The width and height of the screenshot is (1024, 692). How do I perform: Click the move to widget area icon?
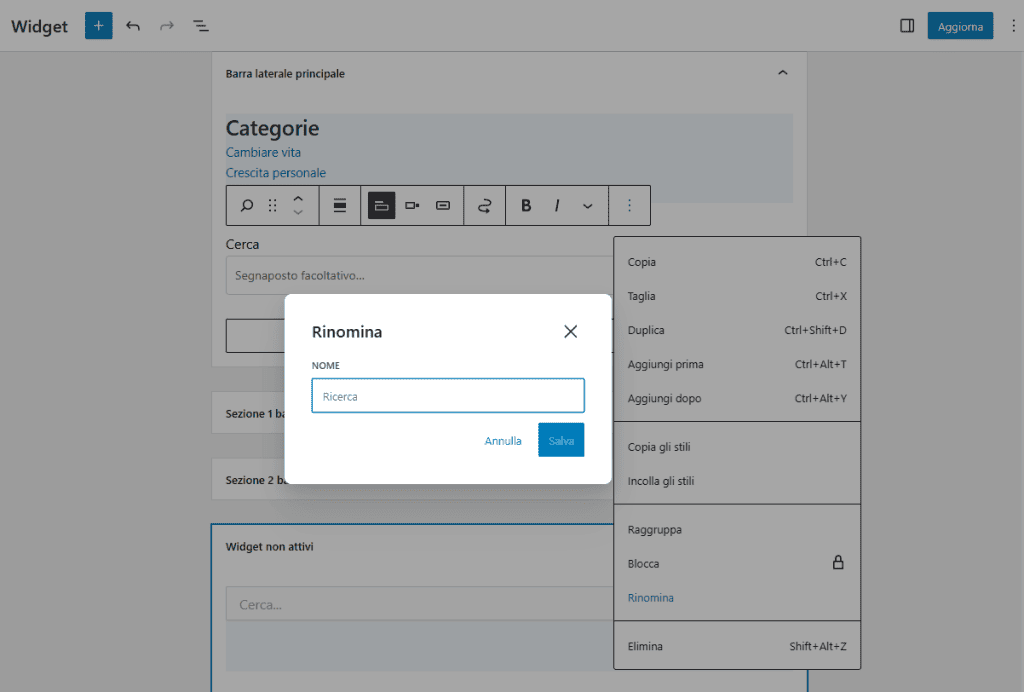[x=485, y=206]
